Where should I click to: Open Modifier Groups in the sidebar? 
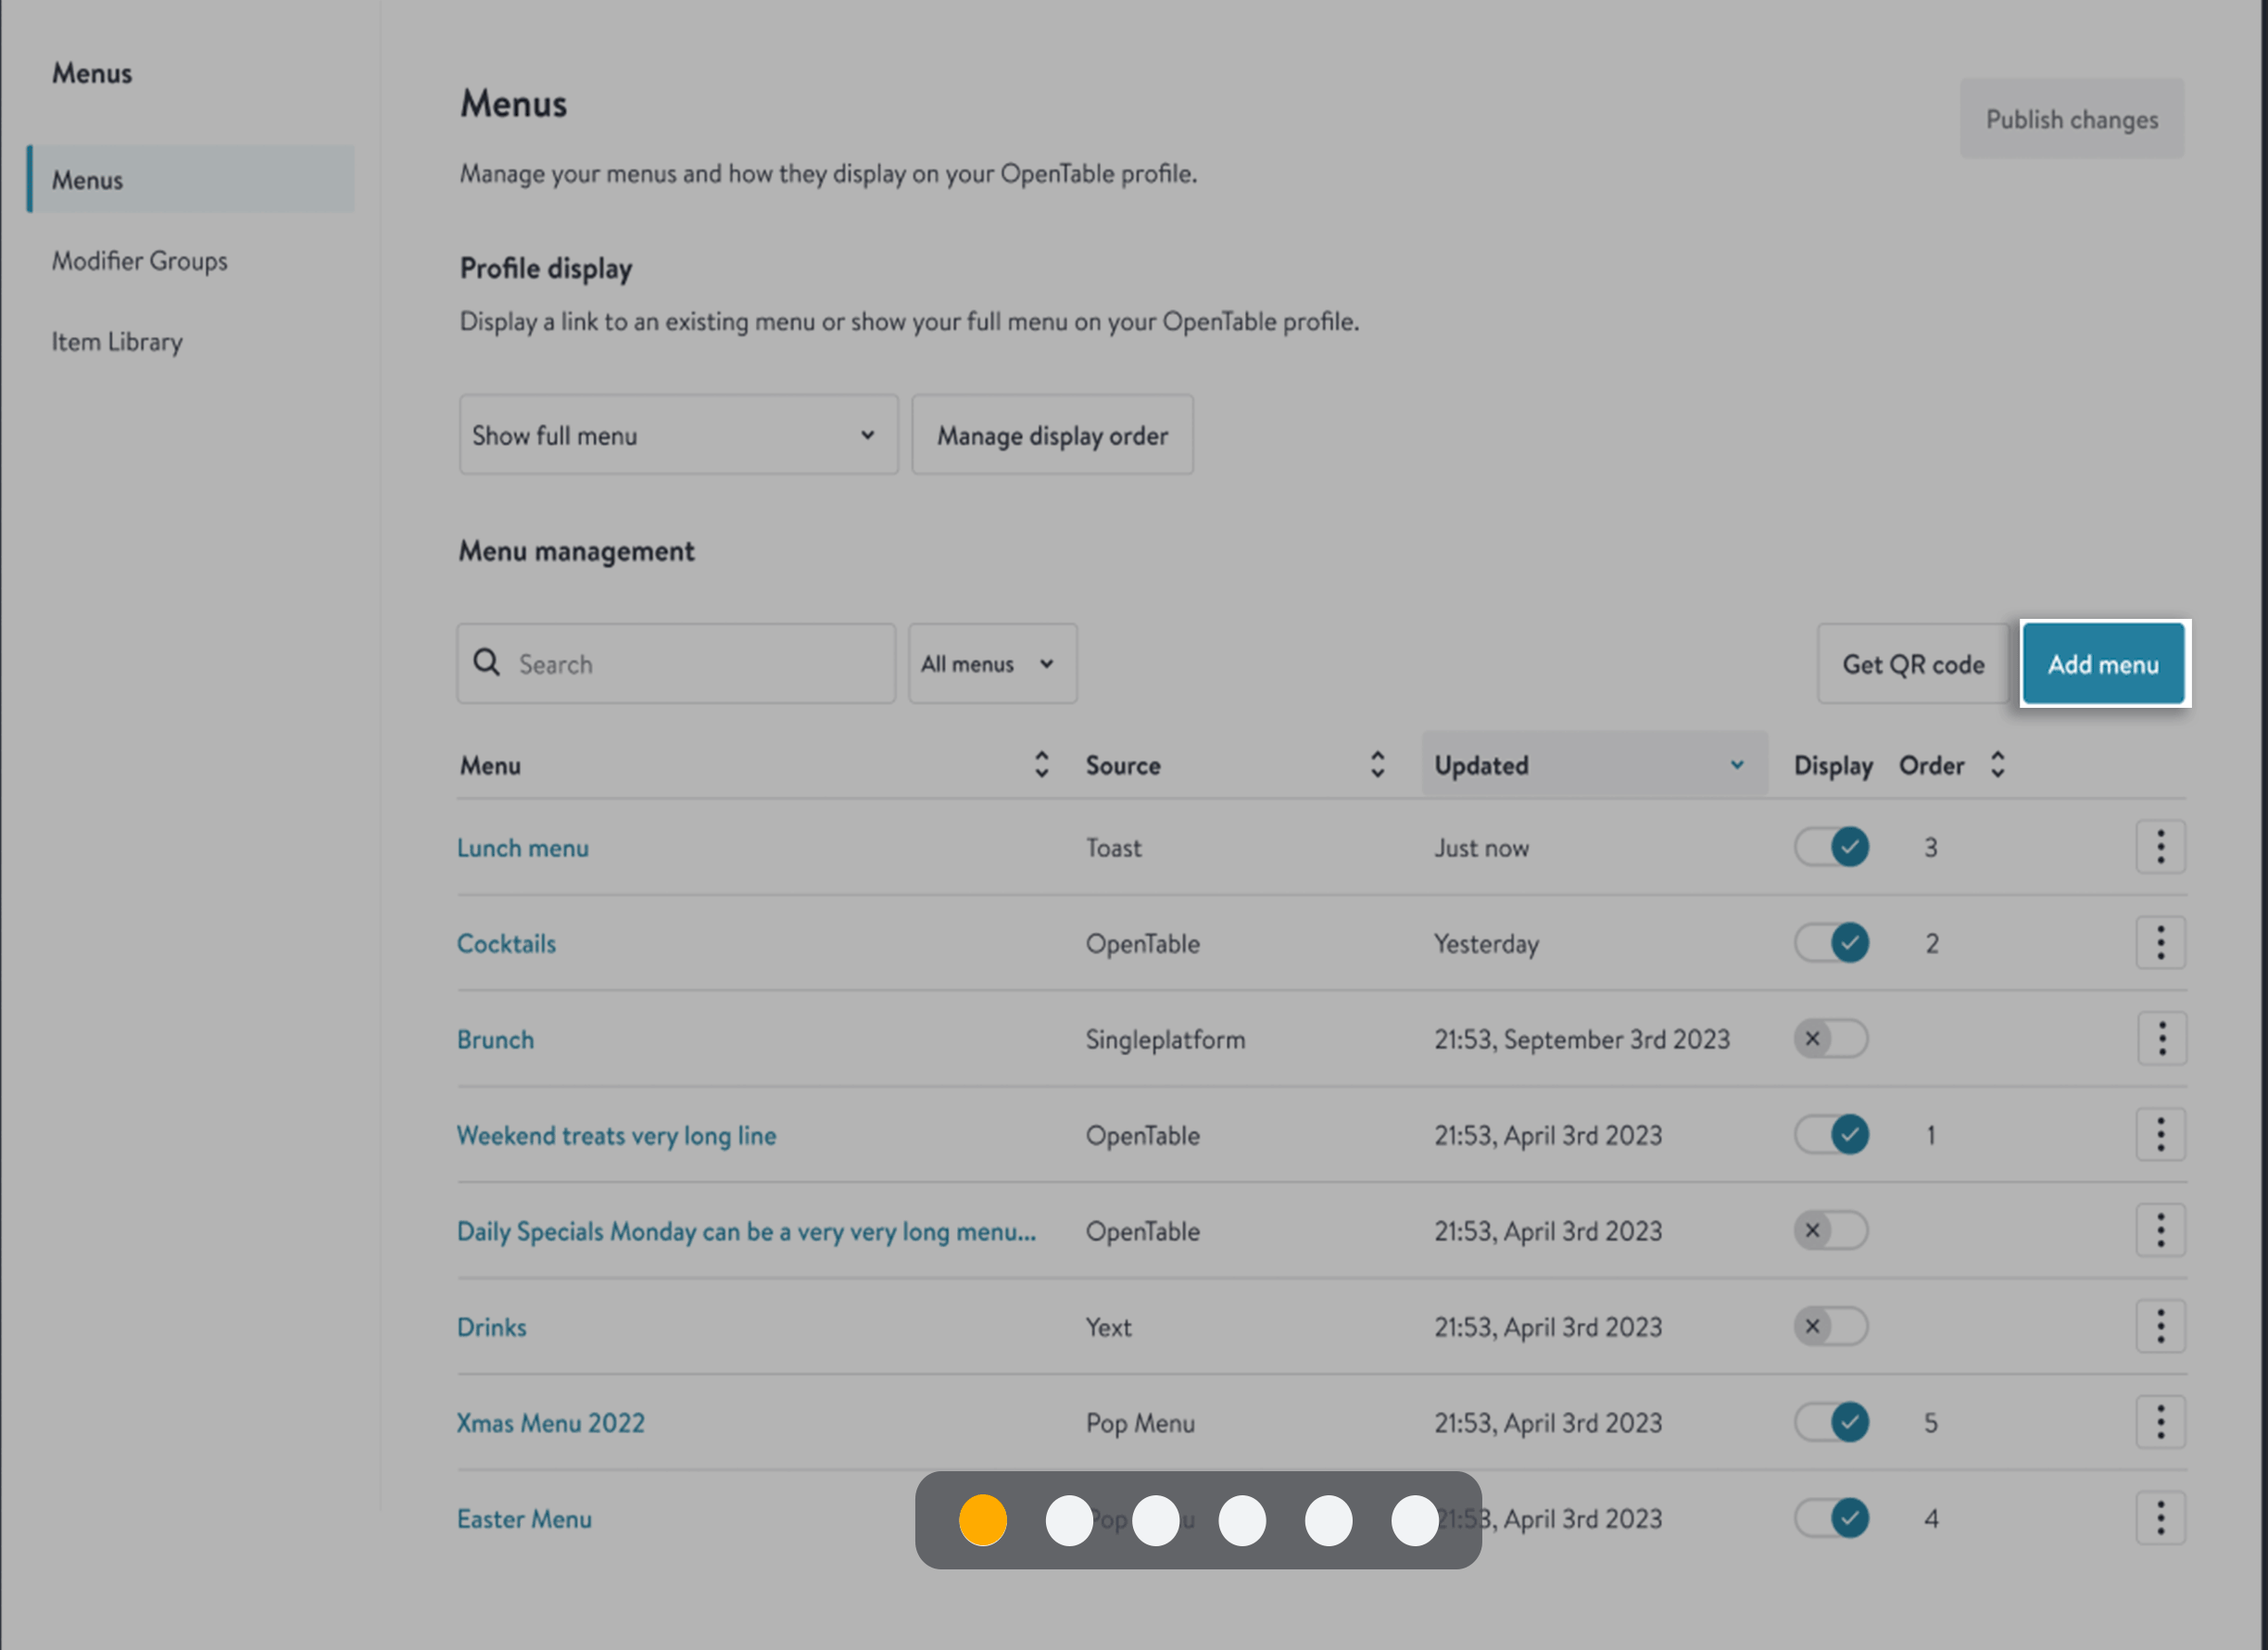[x=140, y=261]
